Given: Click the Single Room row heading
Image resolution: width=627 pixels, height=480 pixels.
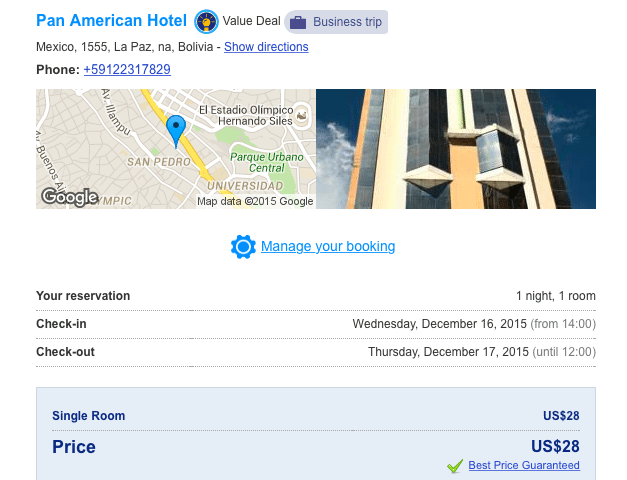Looking at the screenshot, I should click(x=88, y=416).
